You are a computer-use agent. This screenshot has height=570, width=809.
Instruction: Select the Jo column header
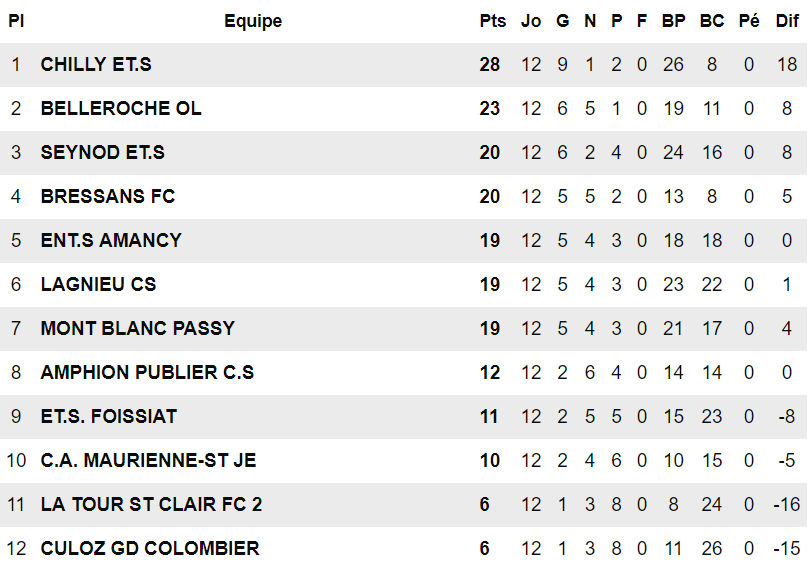pos(531,21)
